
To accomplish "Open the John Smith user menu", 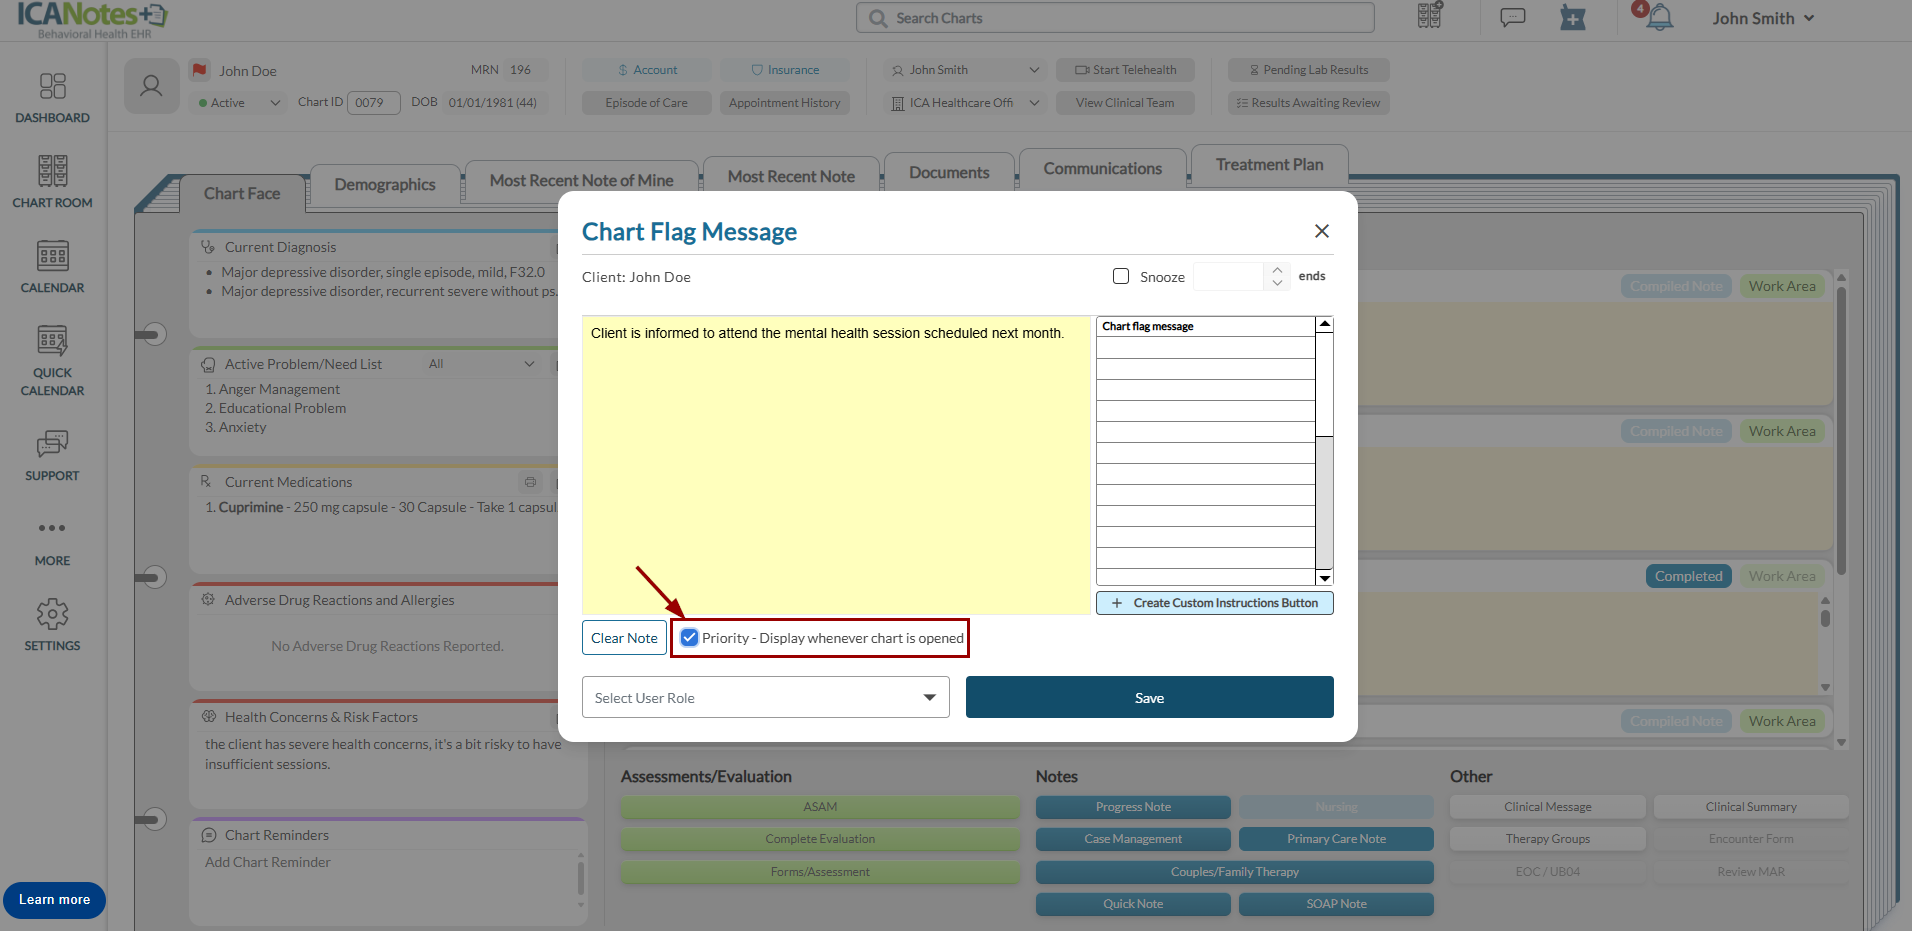I will [x=1763, y=18].
